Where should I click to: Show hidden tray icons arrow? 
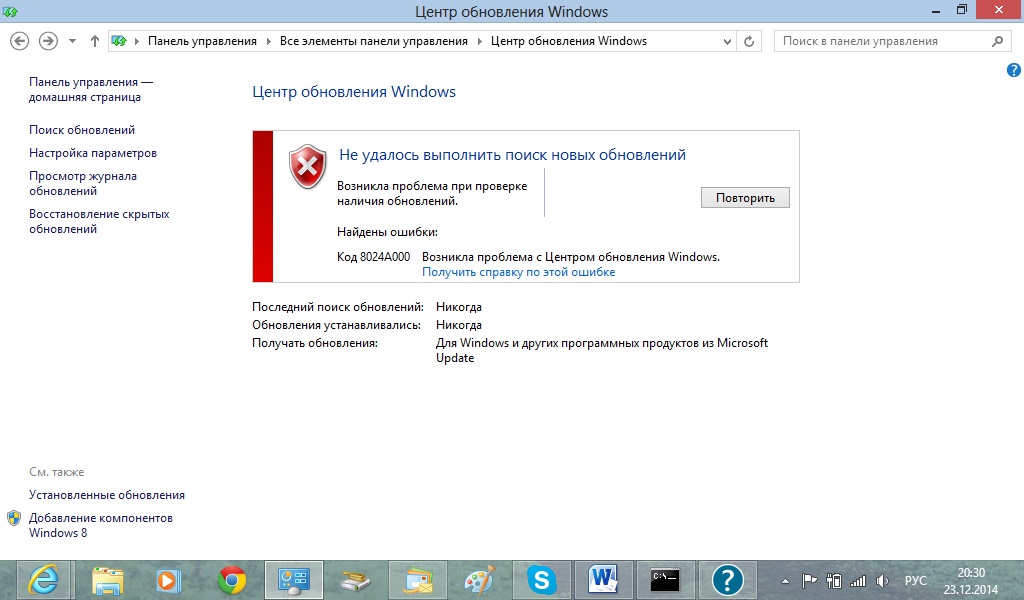tap(786, 581)
